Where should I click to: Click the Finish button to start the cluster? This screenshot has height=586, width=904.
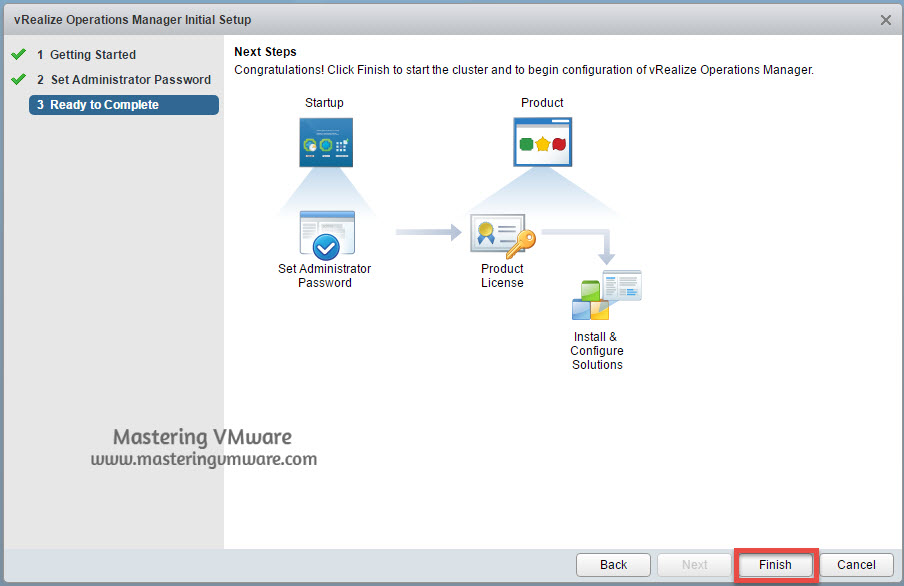(775, 565)
